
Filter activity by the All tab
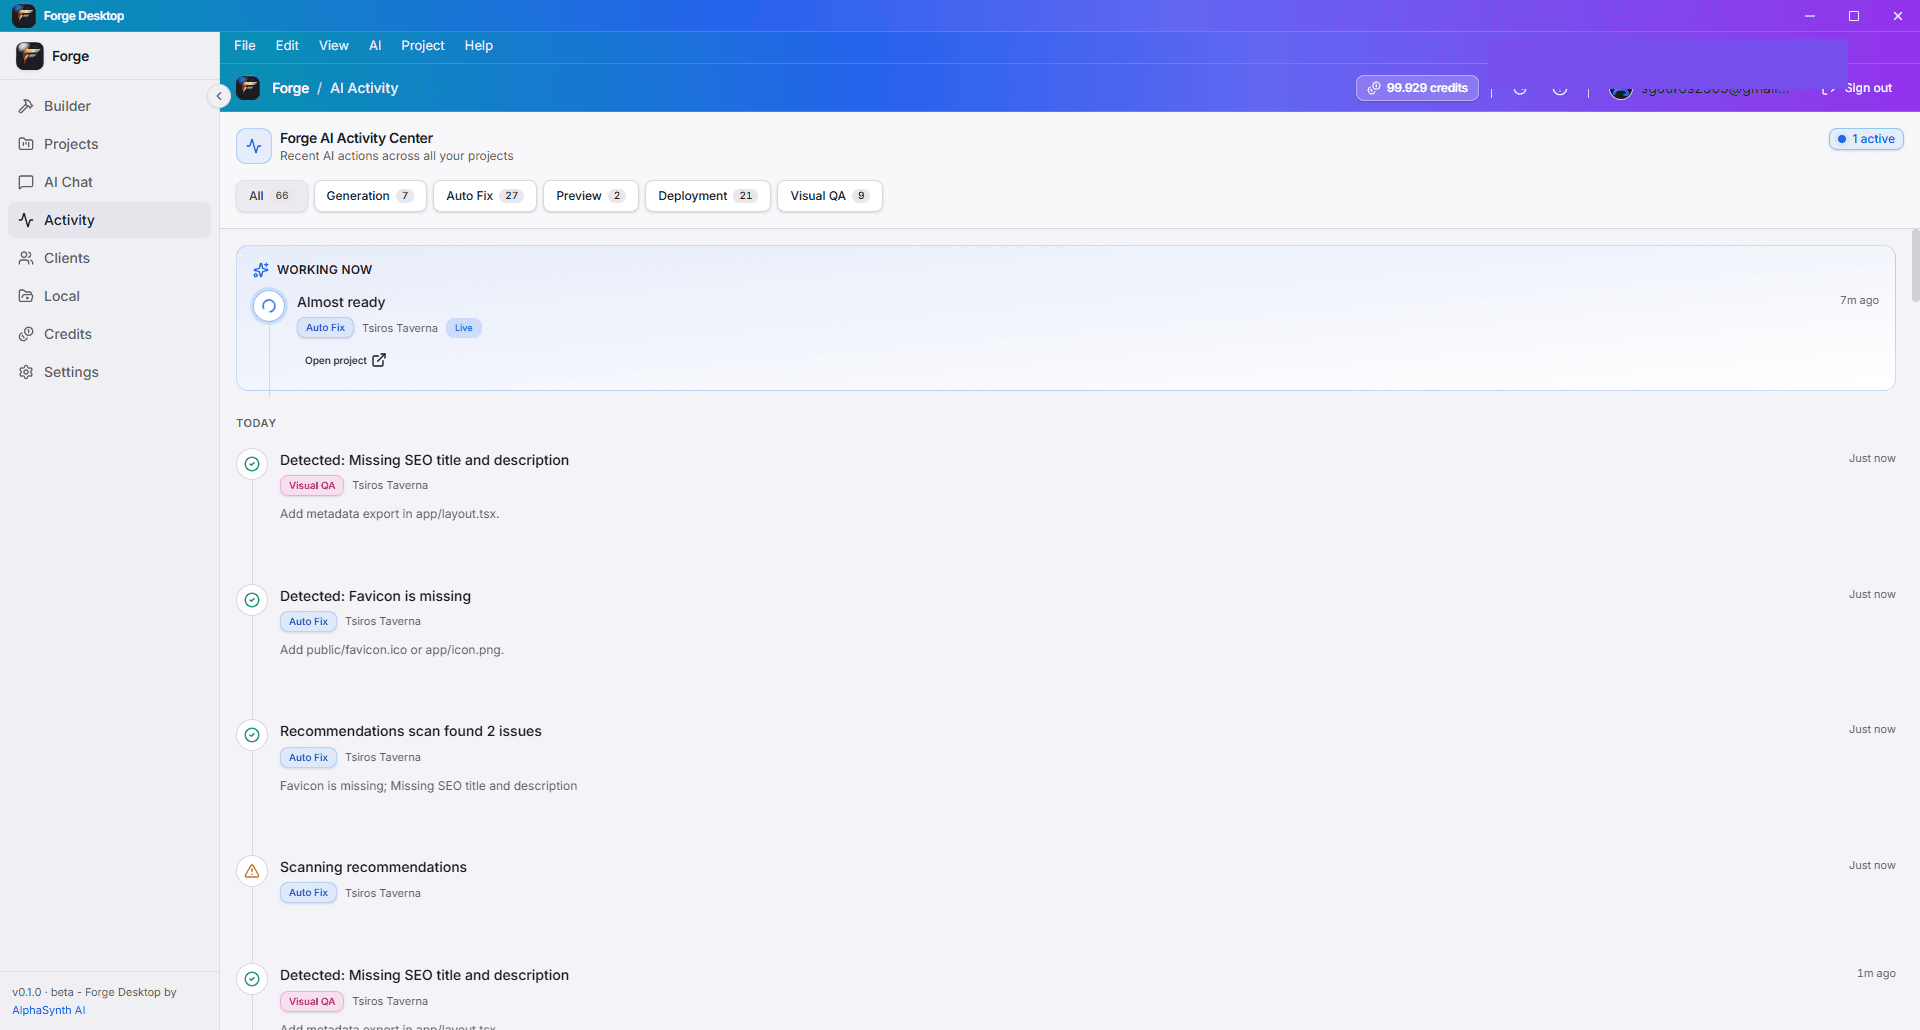pyautogui.click(x=271, y=196)
